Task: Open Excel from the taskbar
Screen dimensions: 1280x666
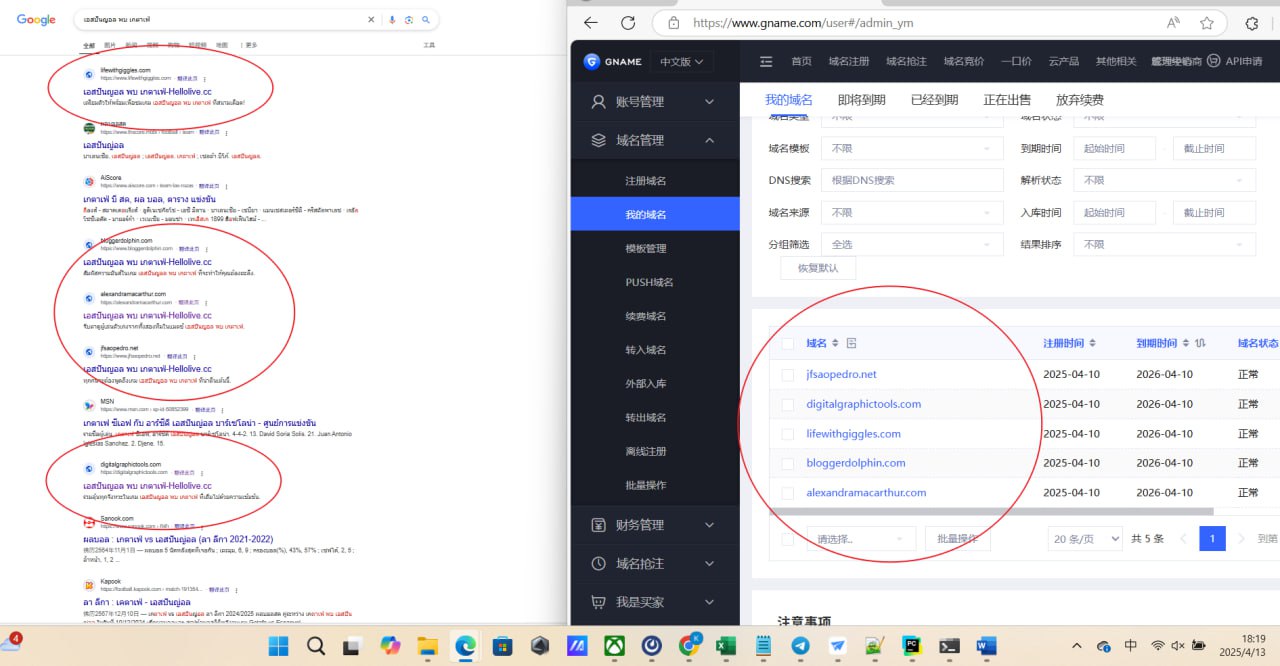Action: [x=726, y=646]
